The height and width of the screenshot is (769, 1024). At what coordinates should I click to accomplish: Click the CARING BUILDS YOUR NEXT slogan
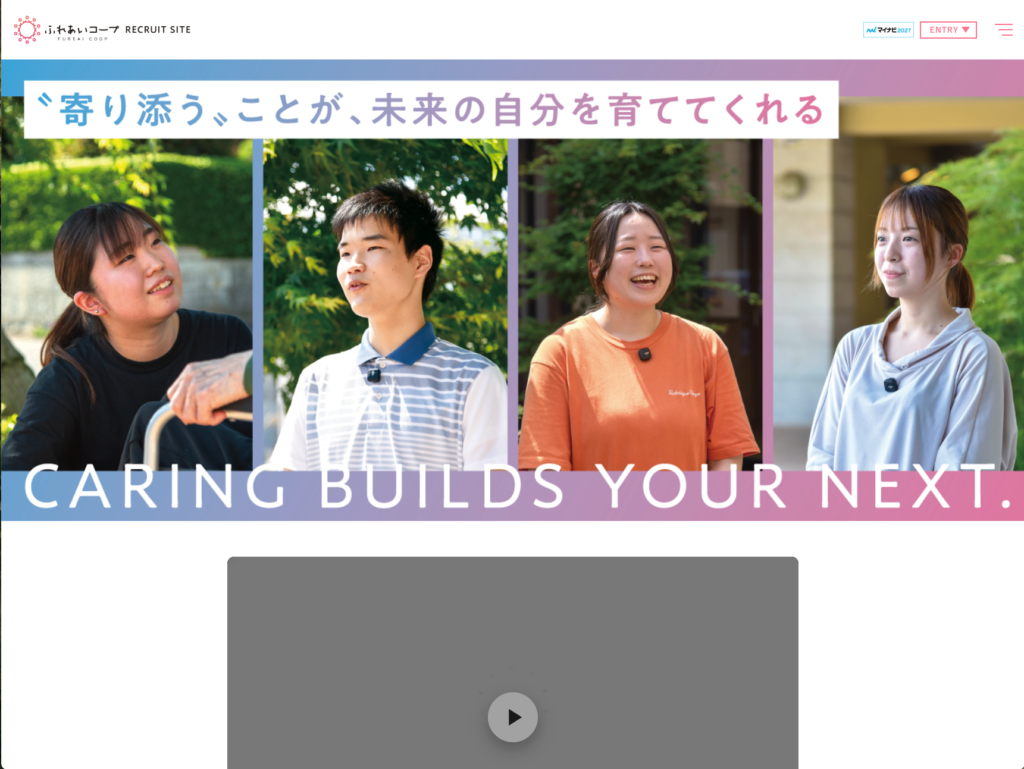512,489
